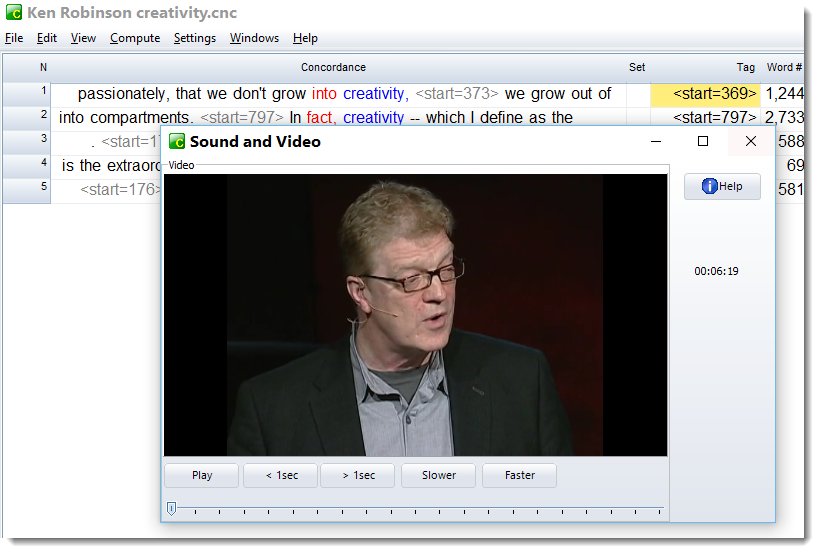Select the highlighted <start=369> tag cell
Viewport: 819px width, 553px height.
click(x=705, y=94)
